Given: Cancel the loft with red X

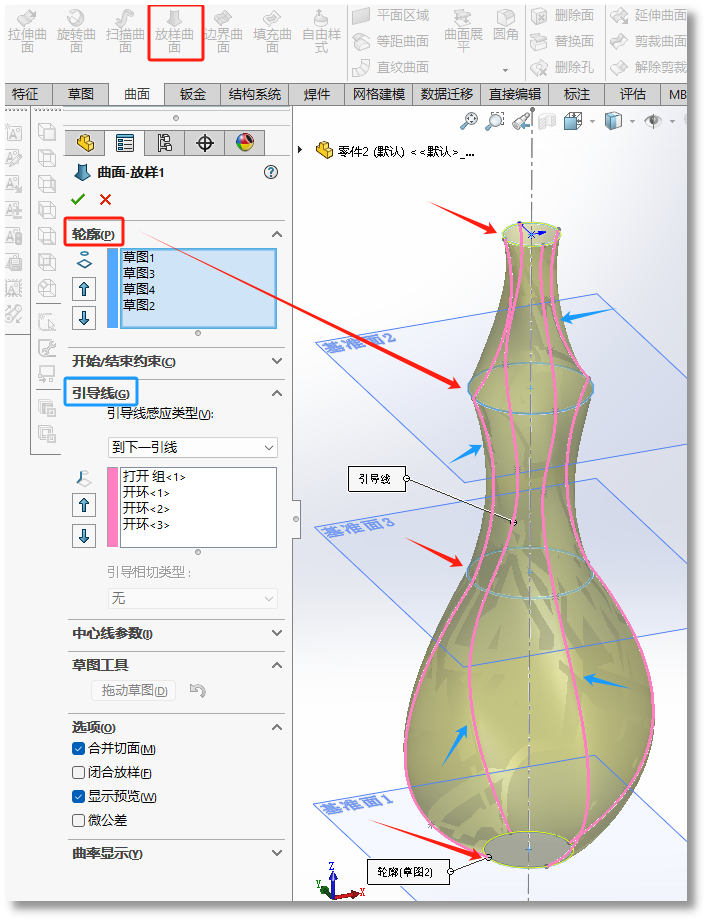Looking at the screenshot, I should coord(106,199).
